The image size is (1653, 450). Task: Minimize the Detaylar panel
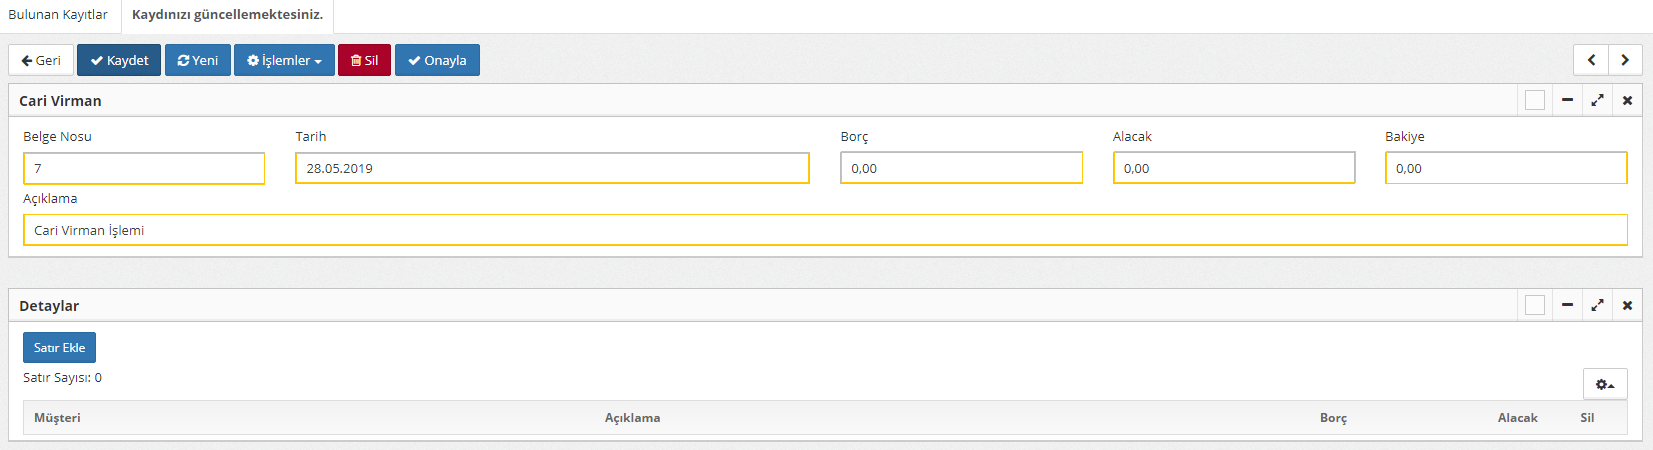1567,305
